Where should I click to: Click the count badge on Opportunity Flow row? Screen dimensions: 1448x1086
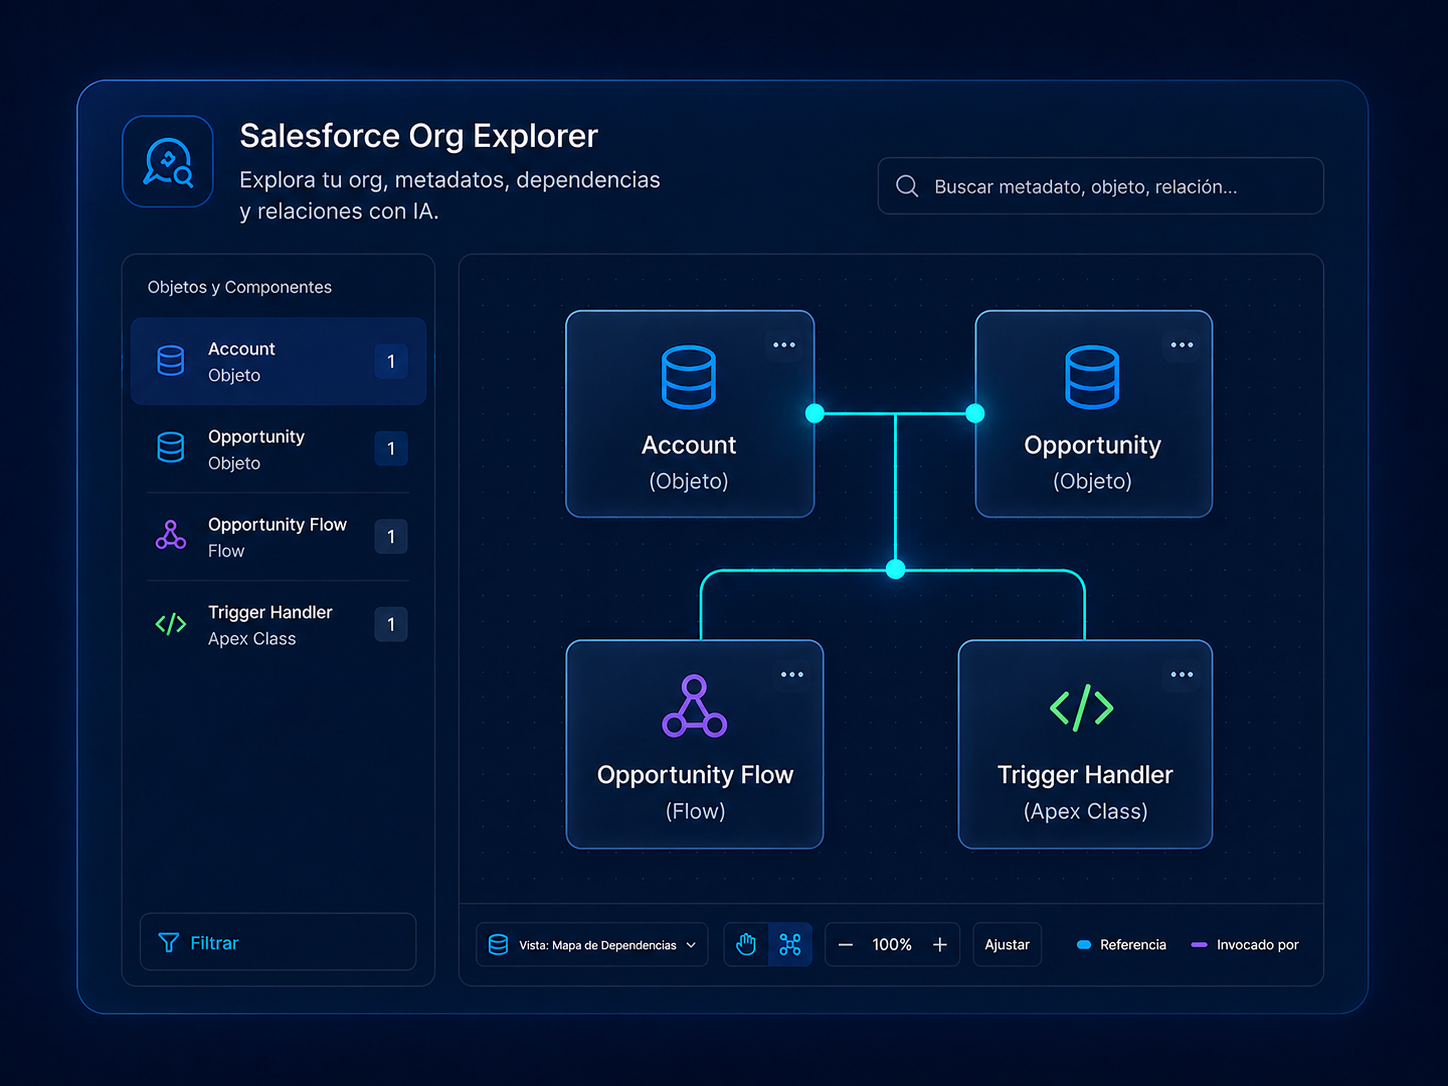[391, 537]
